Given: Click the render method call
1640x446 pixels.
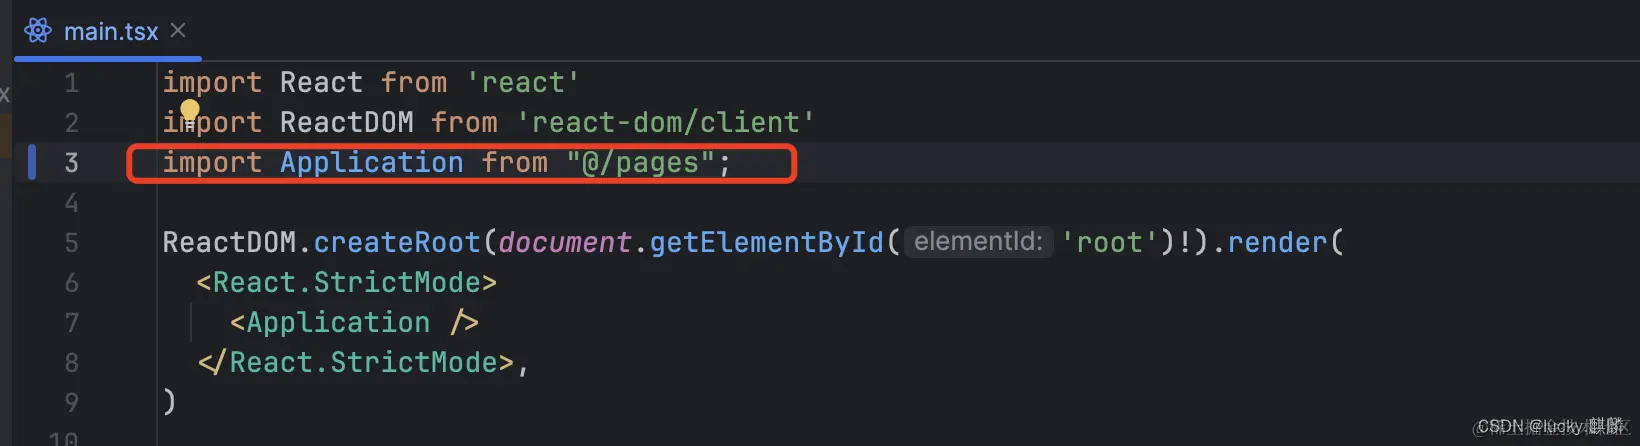Looking at the screenshot, I should point(1277,242).
